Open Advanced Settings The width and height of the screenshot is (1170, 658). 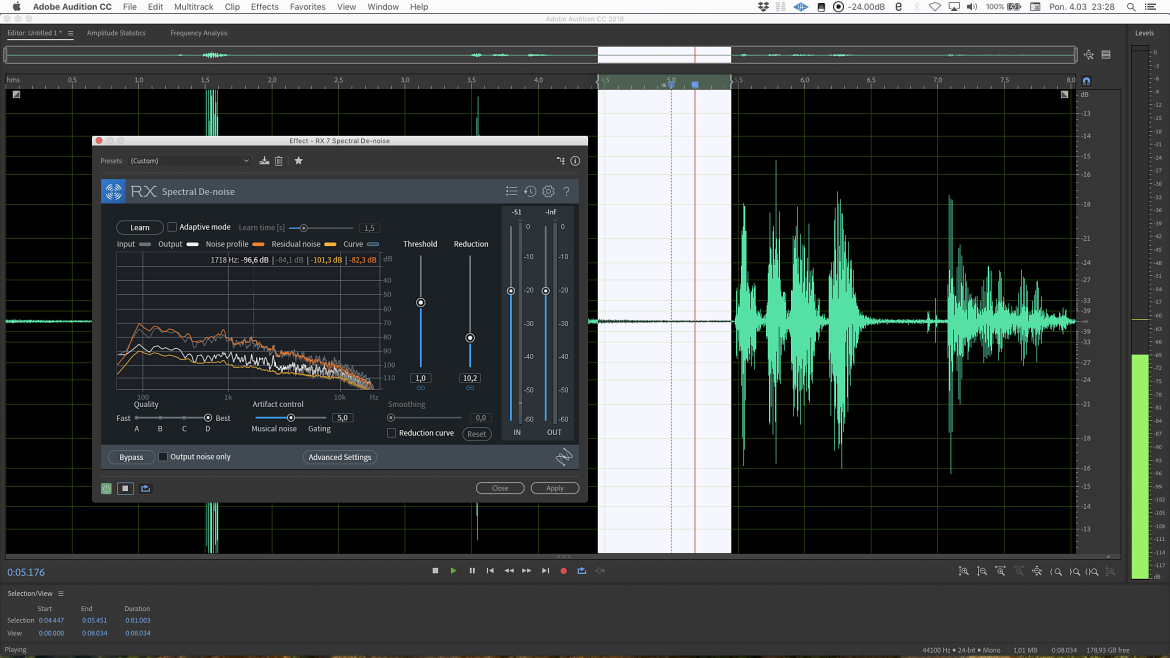(340, 457)
